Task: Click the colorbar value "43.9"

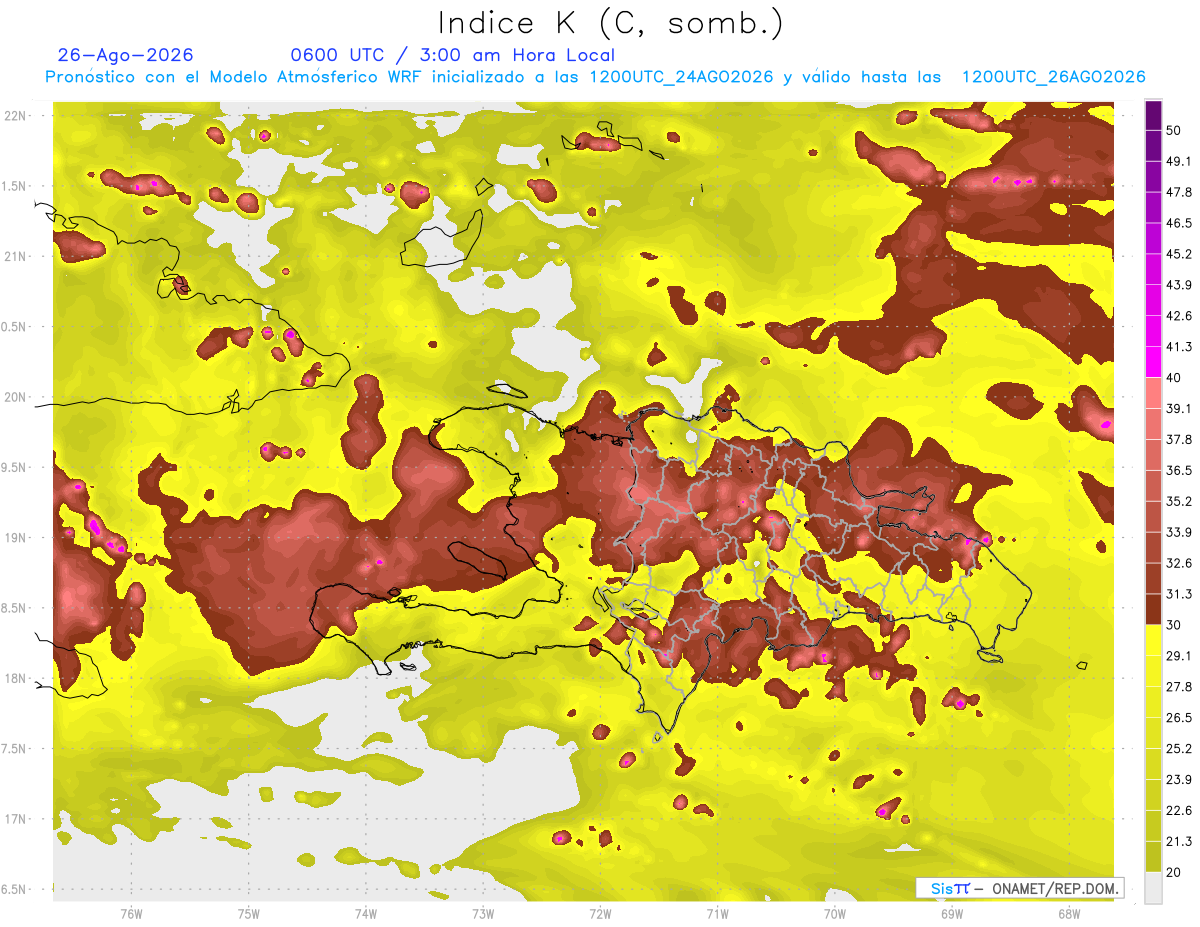Action: pos(1178,285)
